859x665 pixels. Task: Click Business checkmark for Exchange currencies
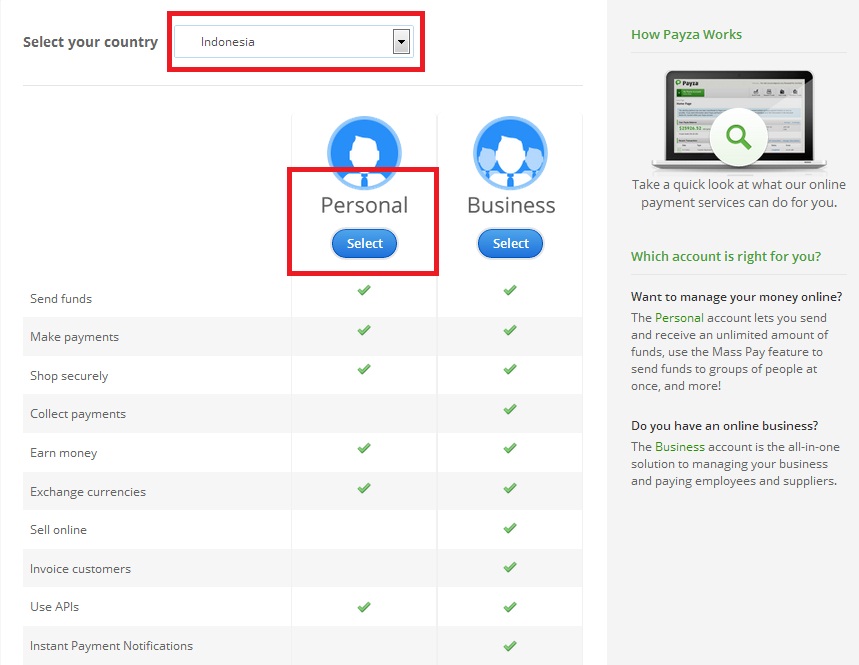pos(510,488)
